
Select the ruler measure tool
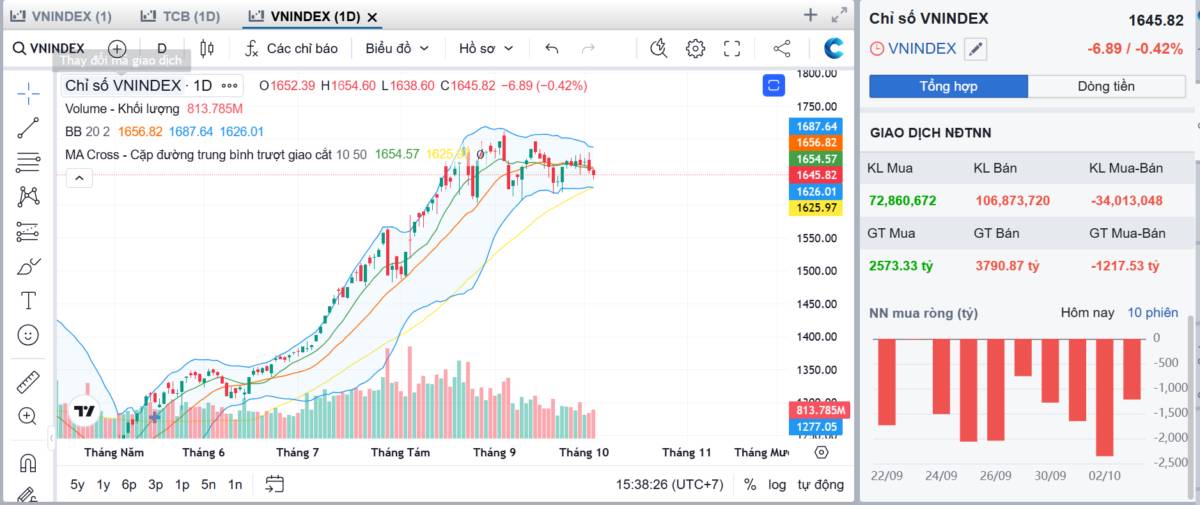point(28,382)
